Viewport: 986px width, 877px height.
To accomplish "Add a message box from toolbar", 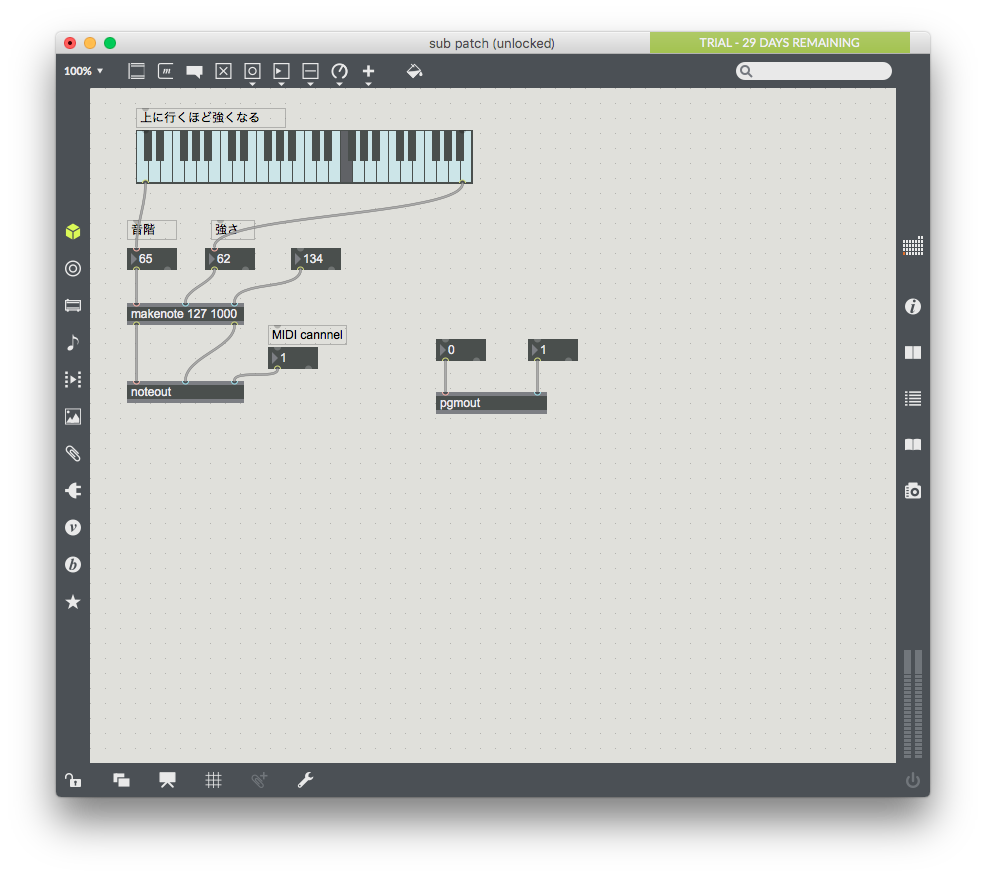I will tap(165, 71).
